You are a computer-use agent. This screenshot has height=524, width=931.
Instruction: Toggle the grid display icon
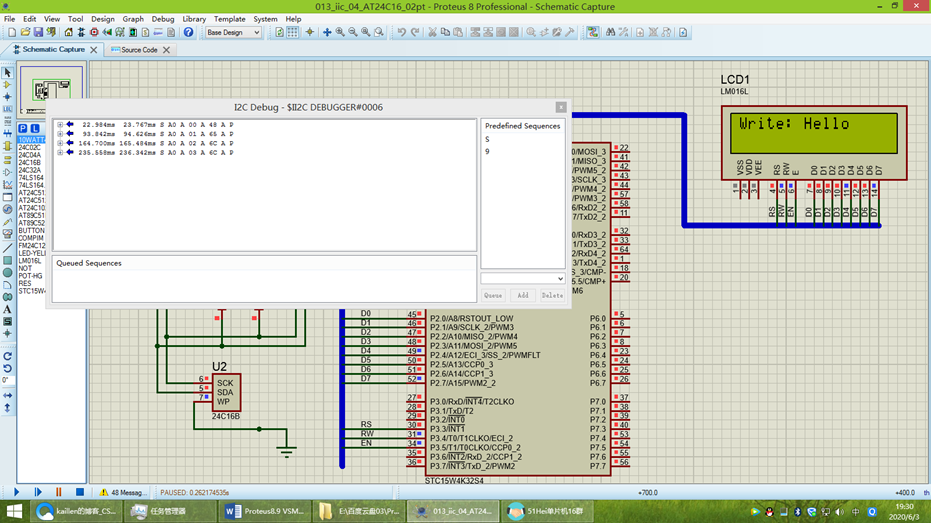click(x=293, y=33)
